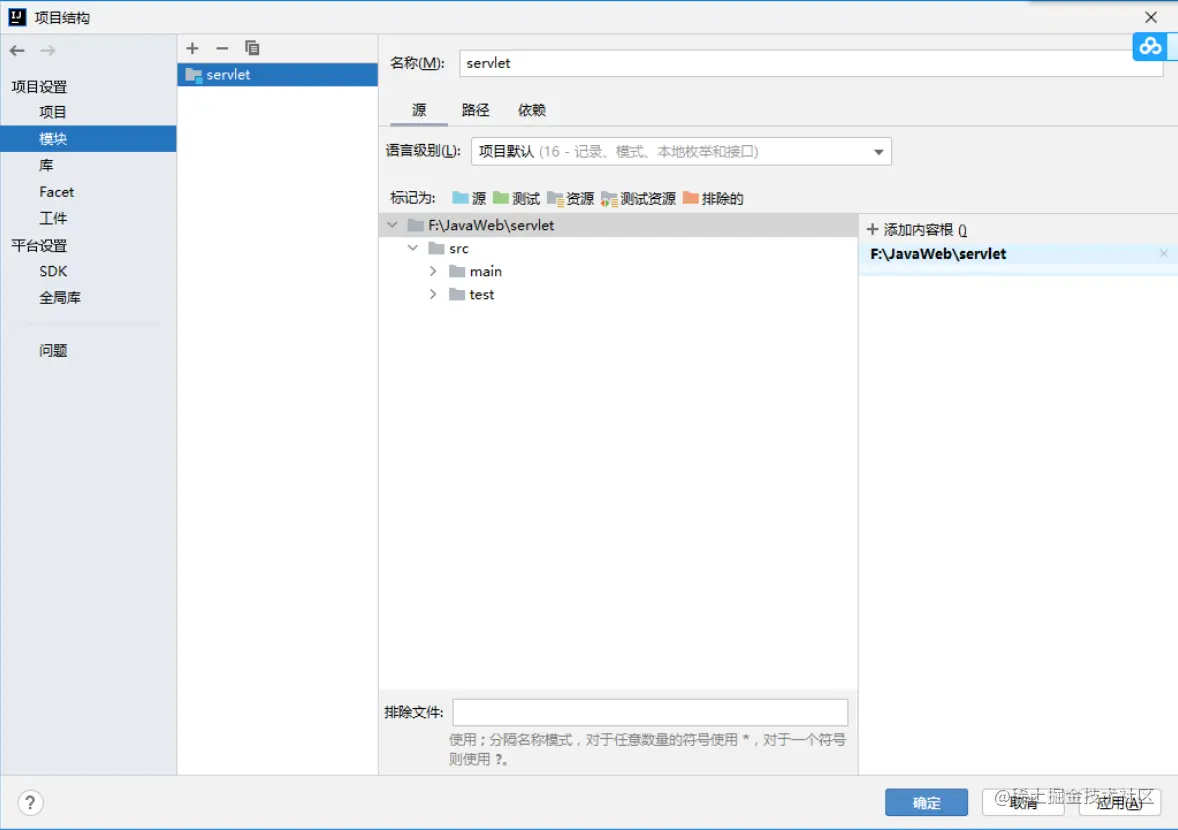
Task: Add a new module with plus icon
Action: coord(192,48)
